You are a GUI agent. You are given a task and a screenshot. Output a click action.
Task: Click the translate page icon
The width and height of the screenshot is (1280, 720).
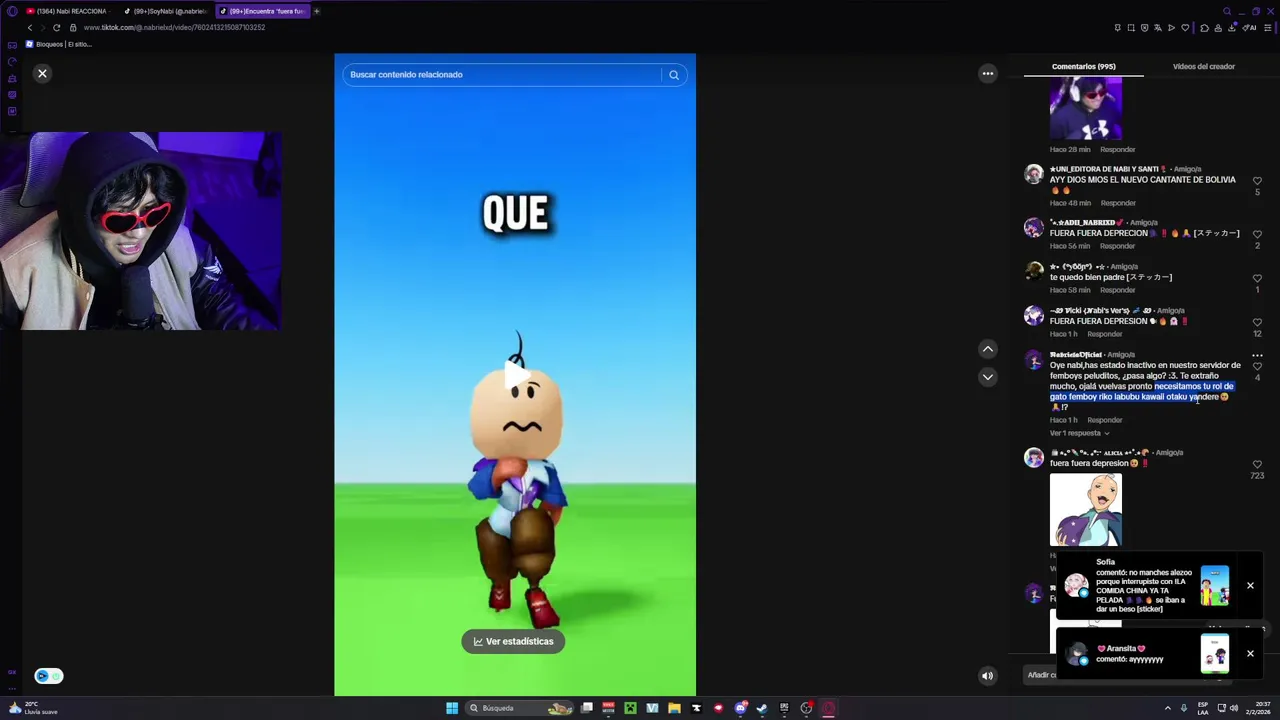tap(1158, 28)
